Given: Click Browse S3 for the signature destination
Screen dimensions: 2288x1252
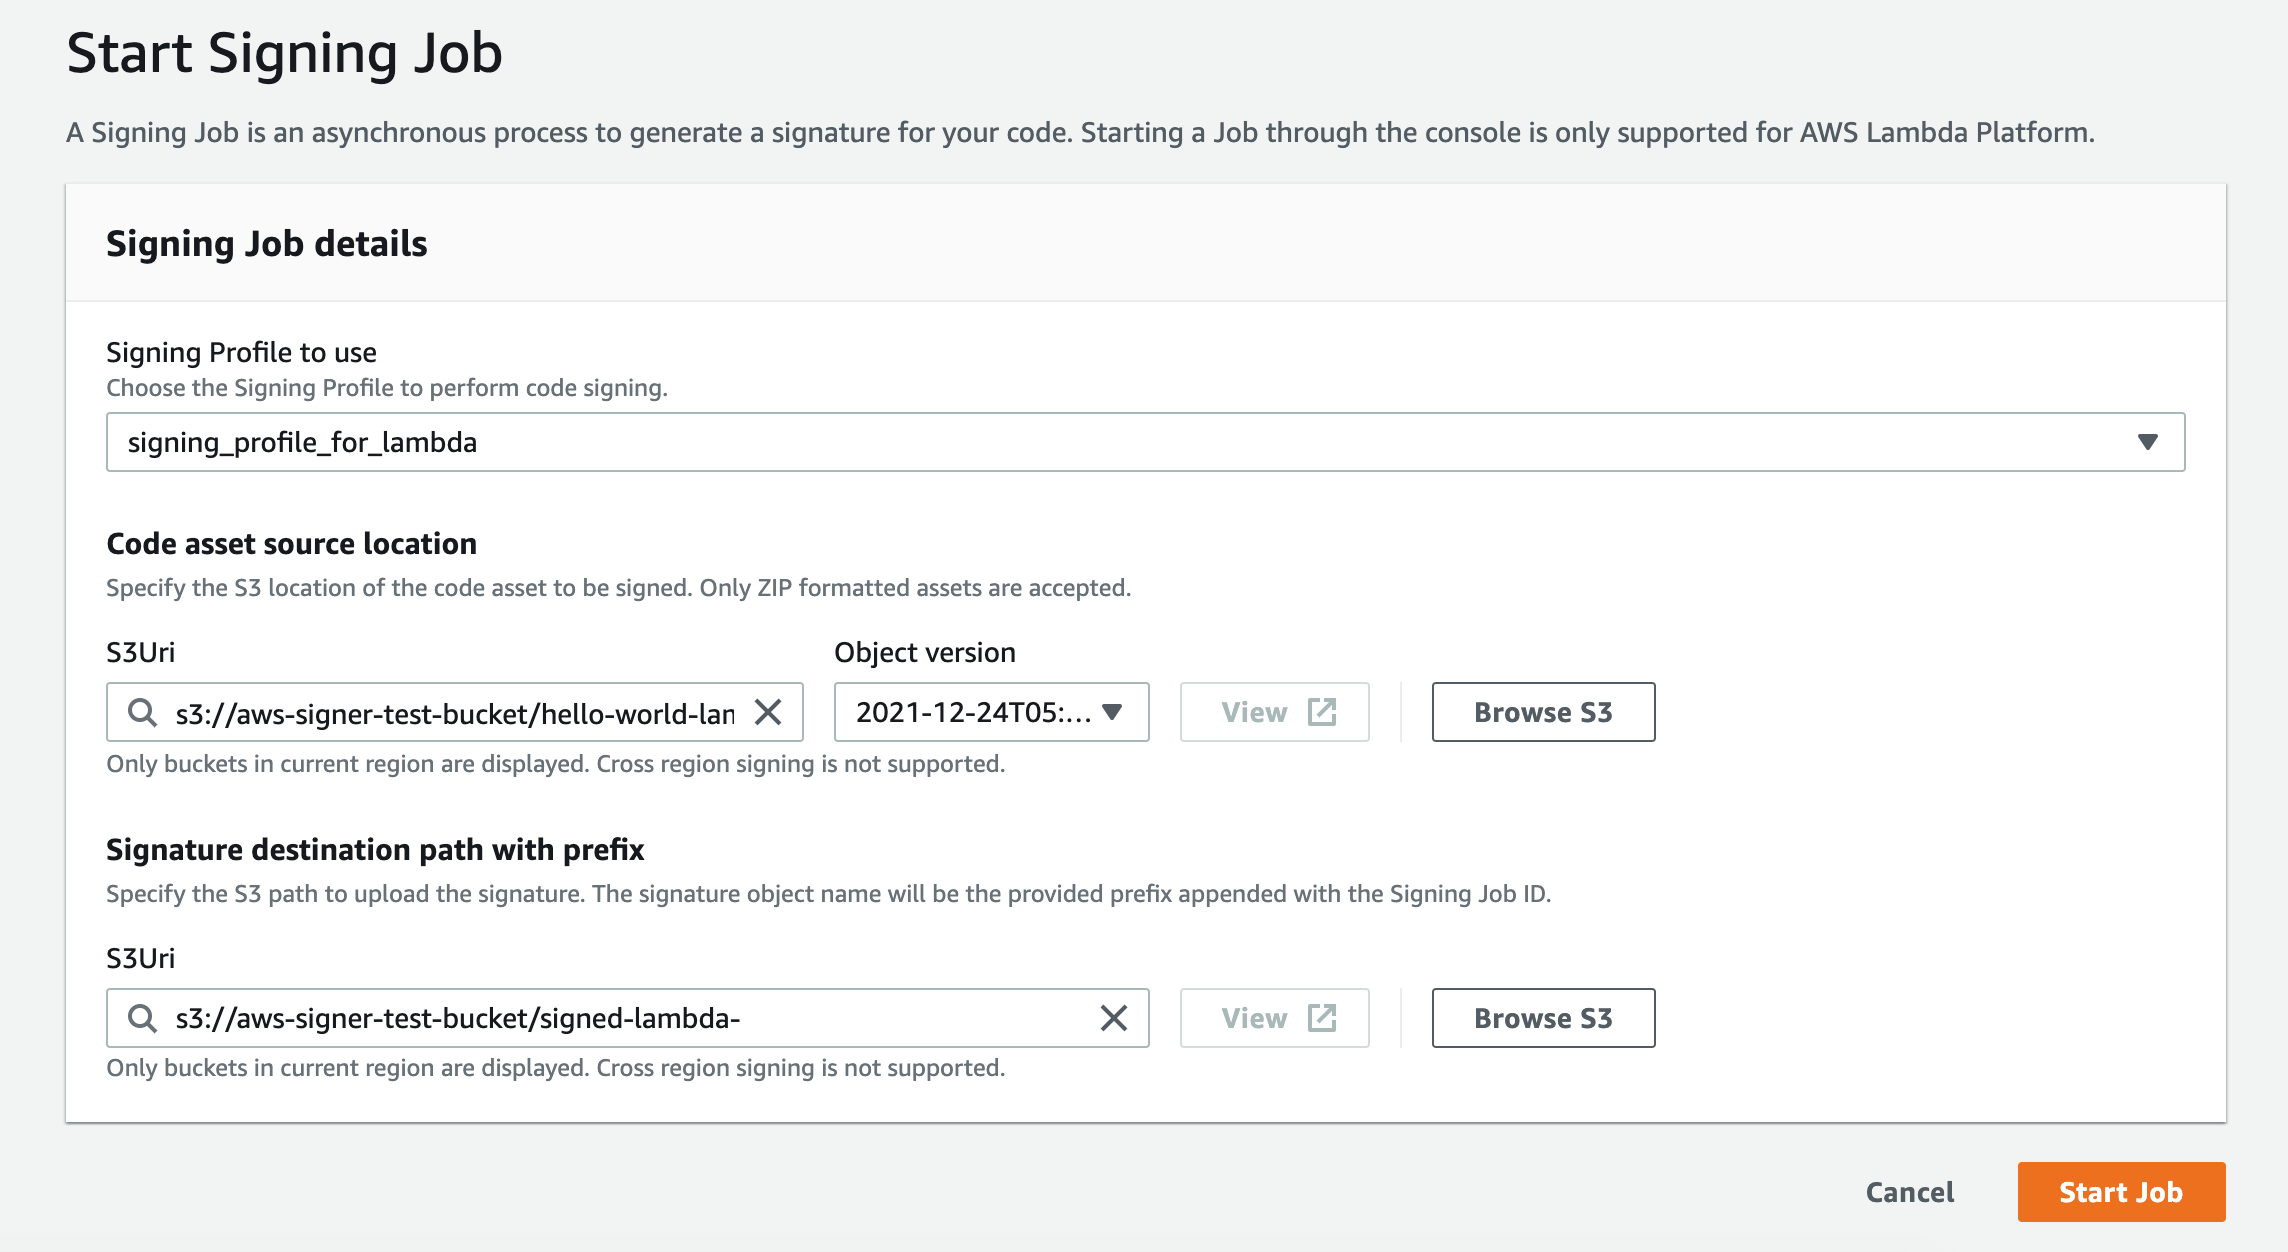Looking at the screenshot, I should [1543, 1018].
